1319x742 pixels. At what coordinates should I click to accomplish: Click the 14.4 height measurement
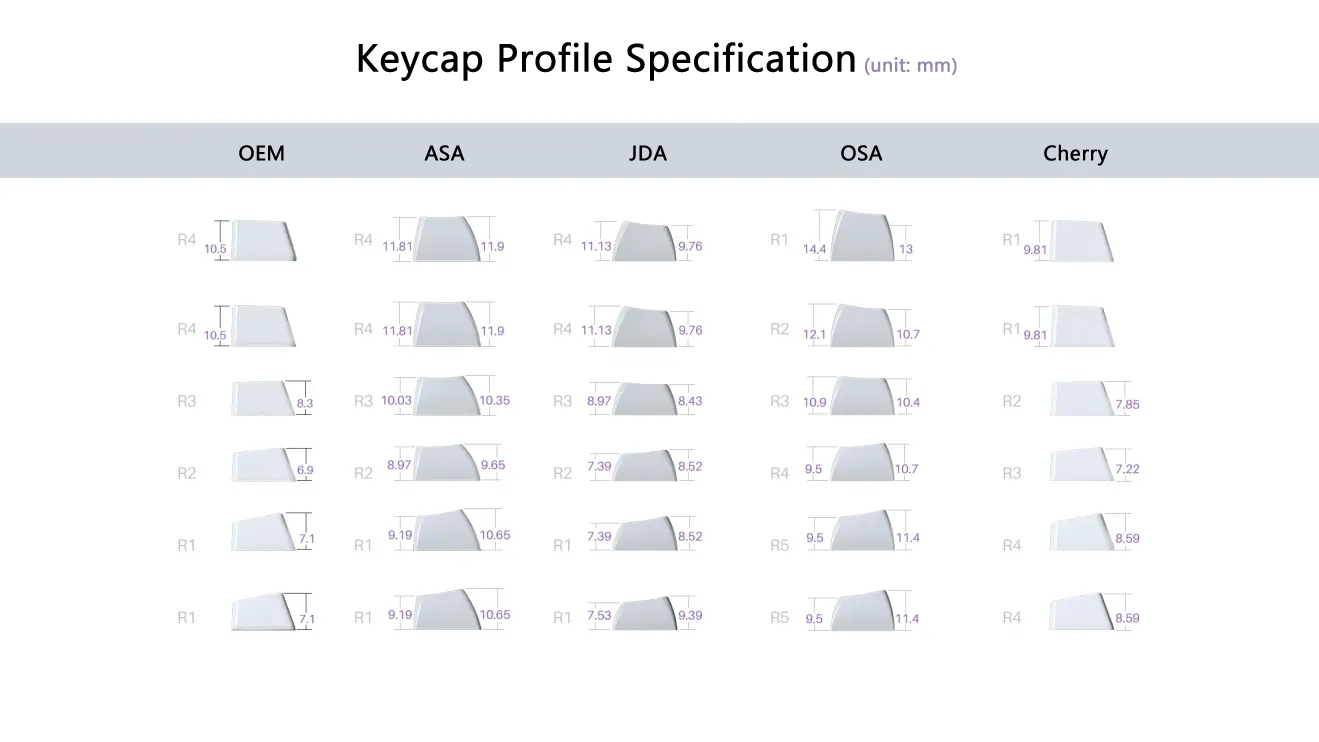pos(814,249)
